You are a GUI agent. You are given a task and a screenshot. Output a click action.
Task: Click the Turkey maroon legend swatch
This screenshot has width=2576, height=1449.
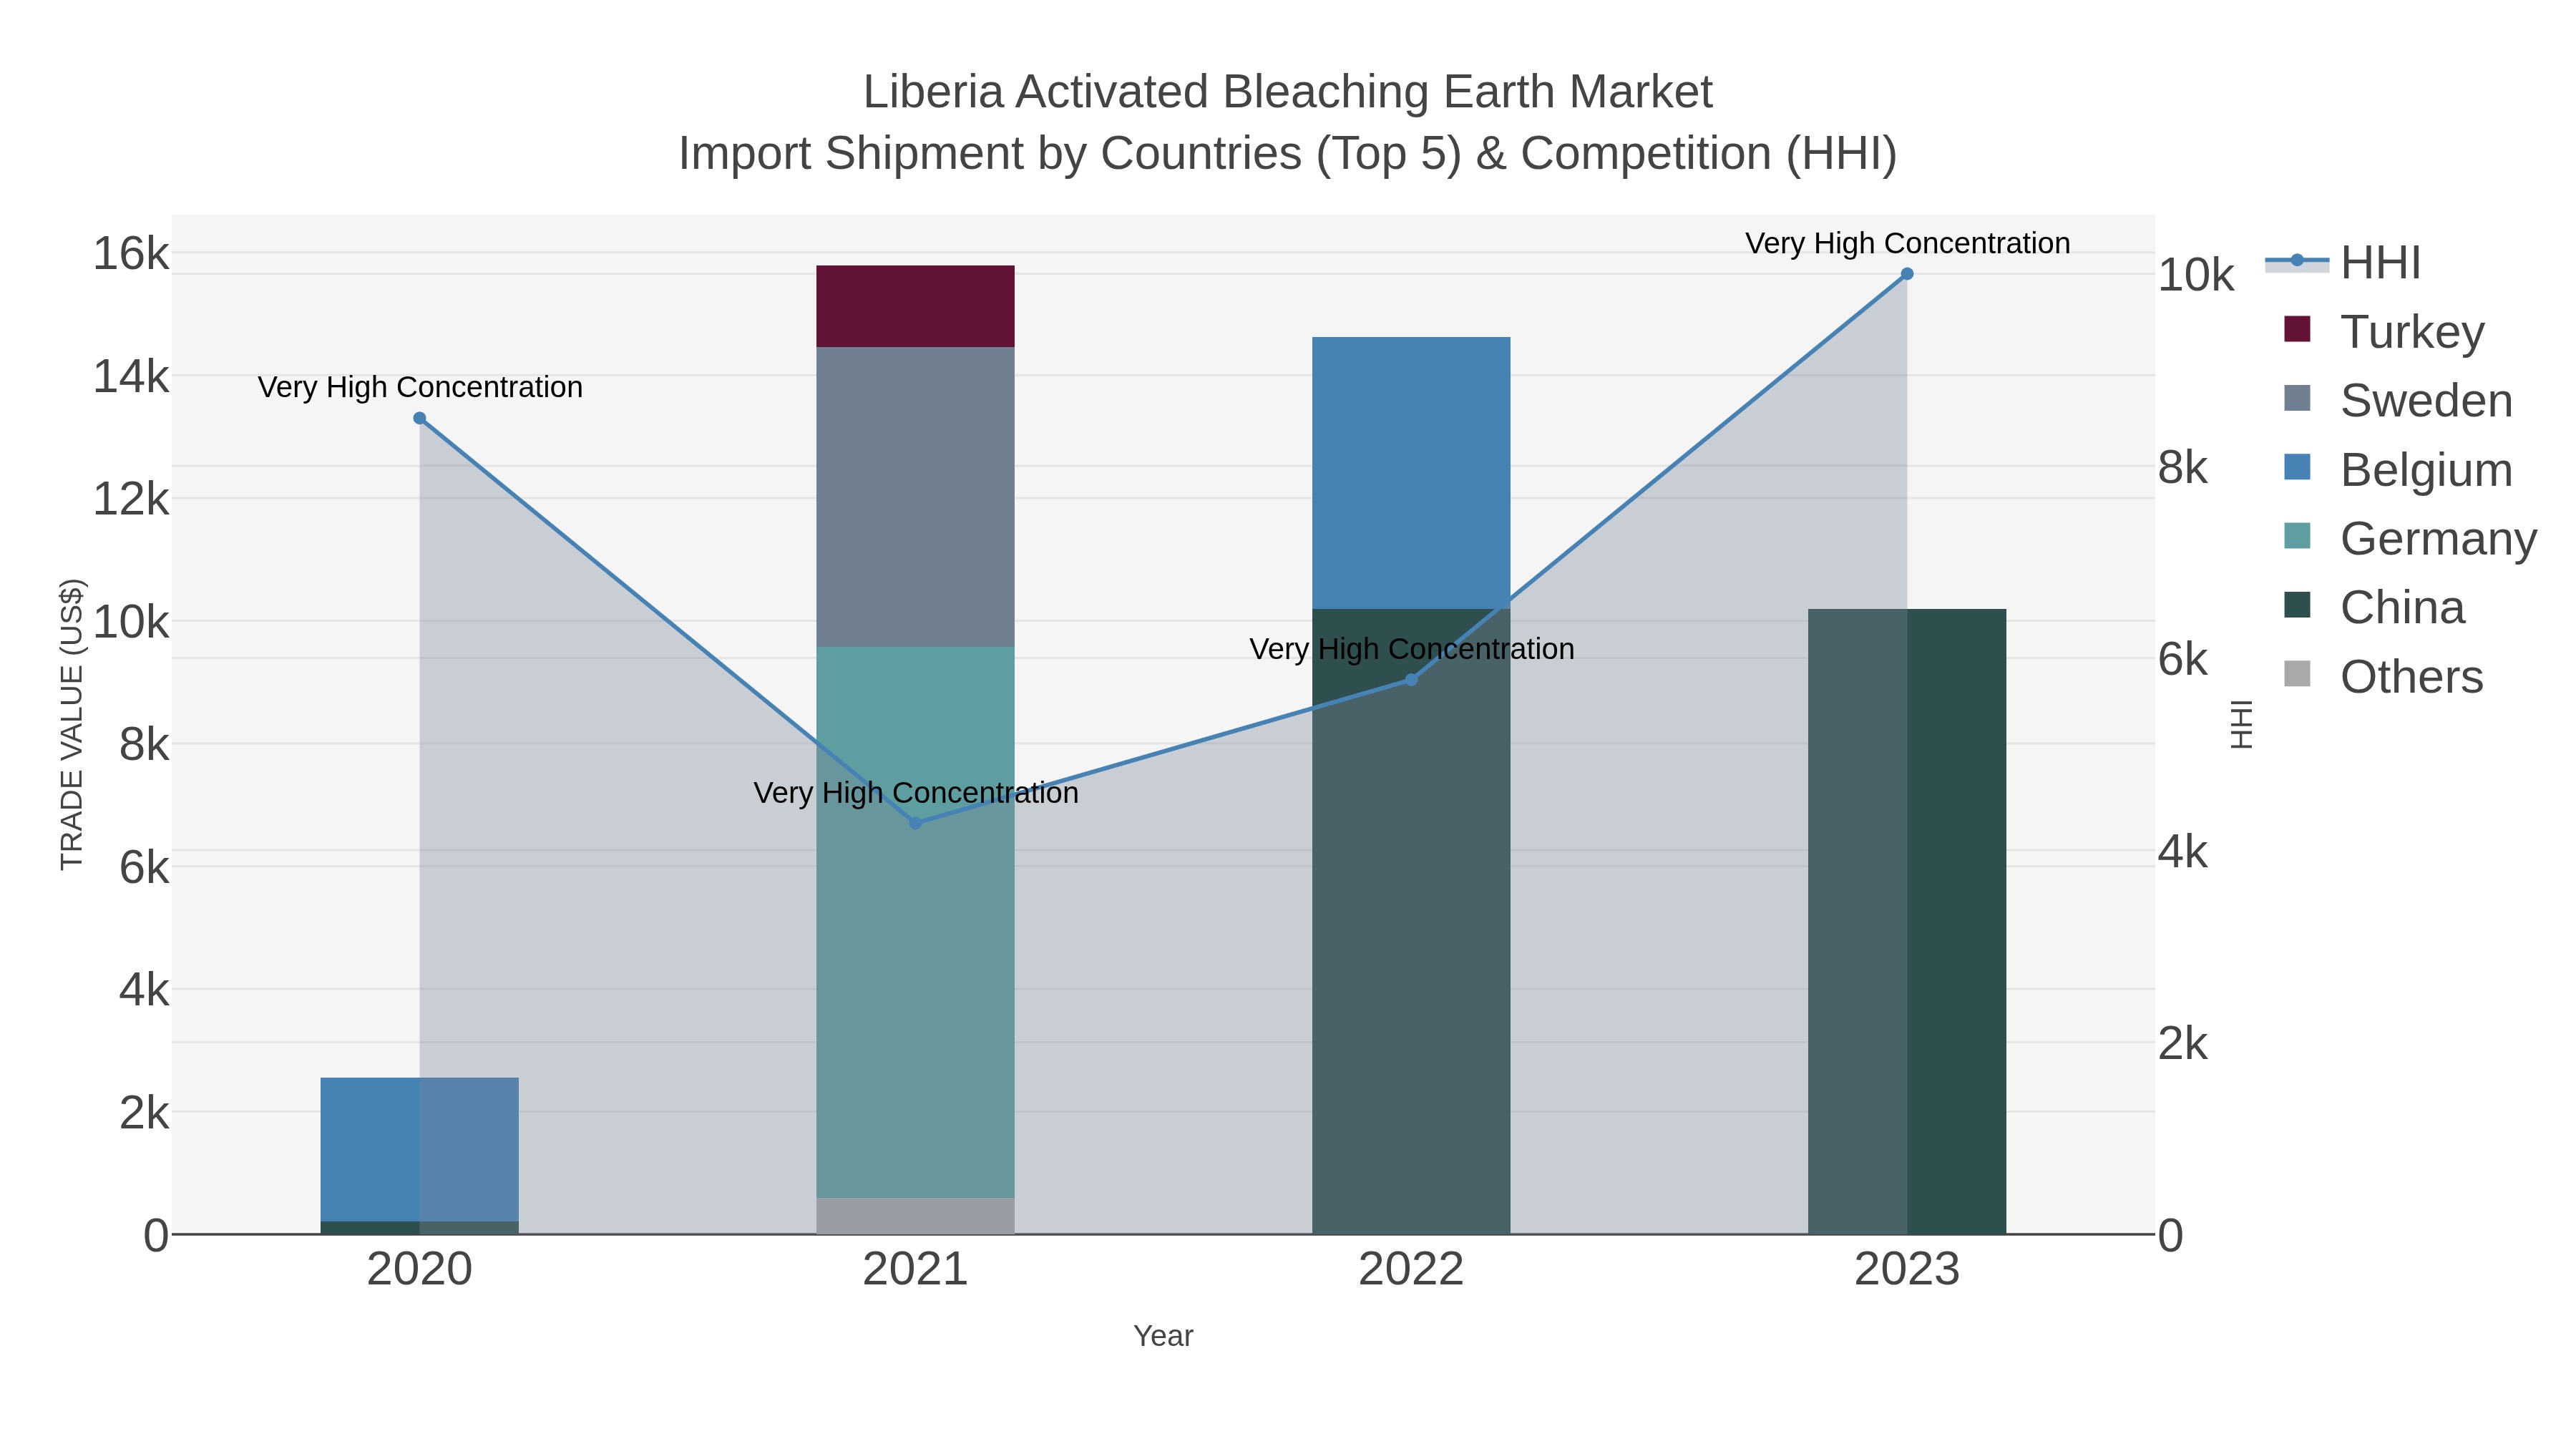(x=2297, y=329)
